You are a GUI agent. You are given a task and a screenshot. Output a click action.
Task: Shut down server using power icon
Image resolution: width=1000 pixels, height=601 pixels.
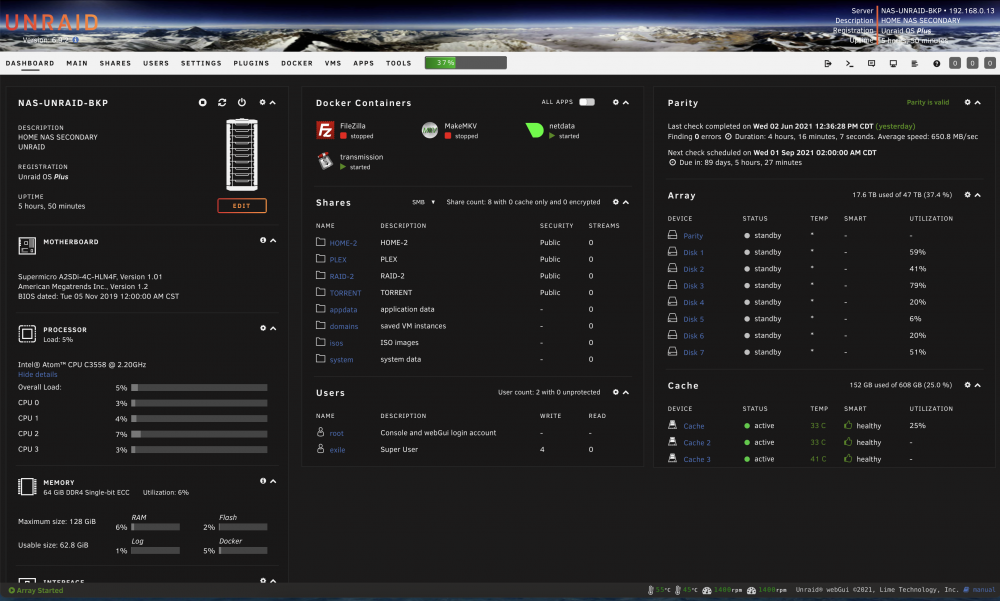[x=242, y=103]
